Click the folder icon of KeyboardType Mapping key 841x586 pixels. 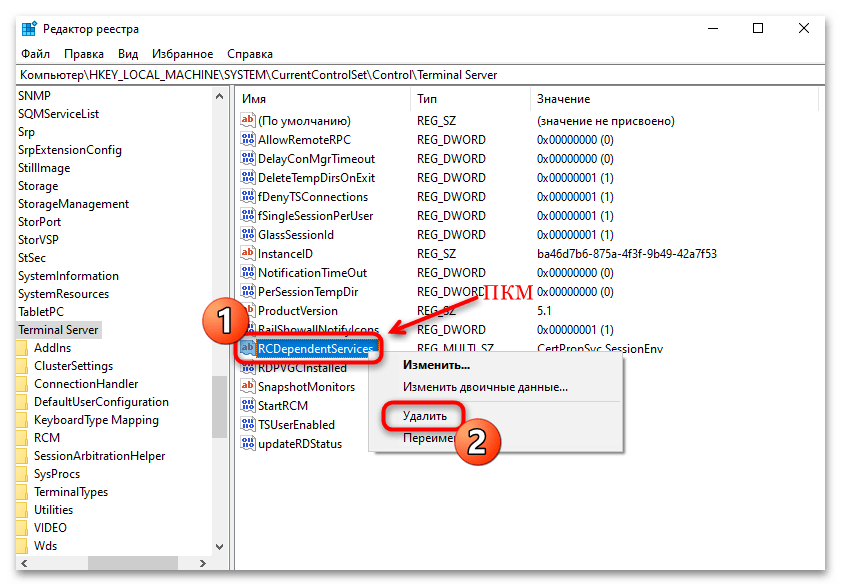22,420
